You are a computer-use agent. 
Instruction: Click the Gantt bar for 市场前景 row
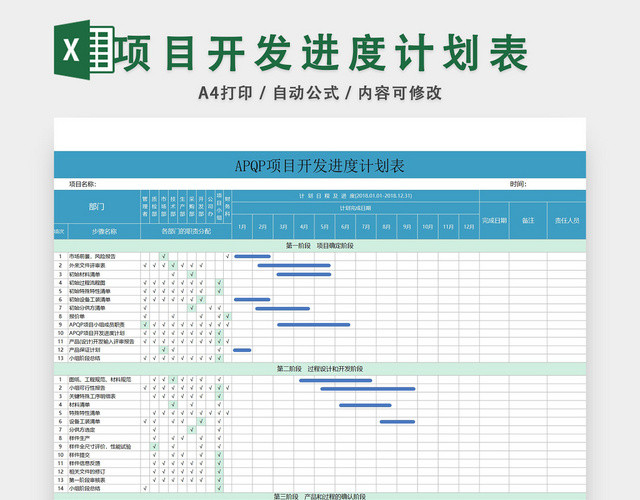click(x=252, y=256)
